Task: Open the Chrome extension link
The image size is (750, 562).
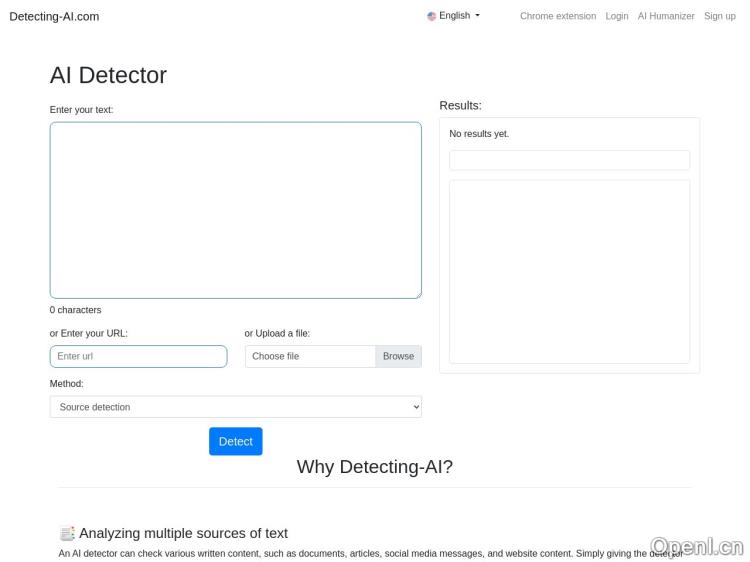Action: coord(557,16)
